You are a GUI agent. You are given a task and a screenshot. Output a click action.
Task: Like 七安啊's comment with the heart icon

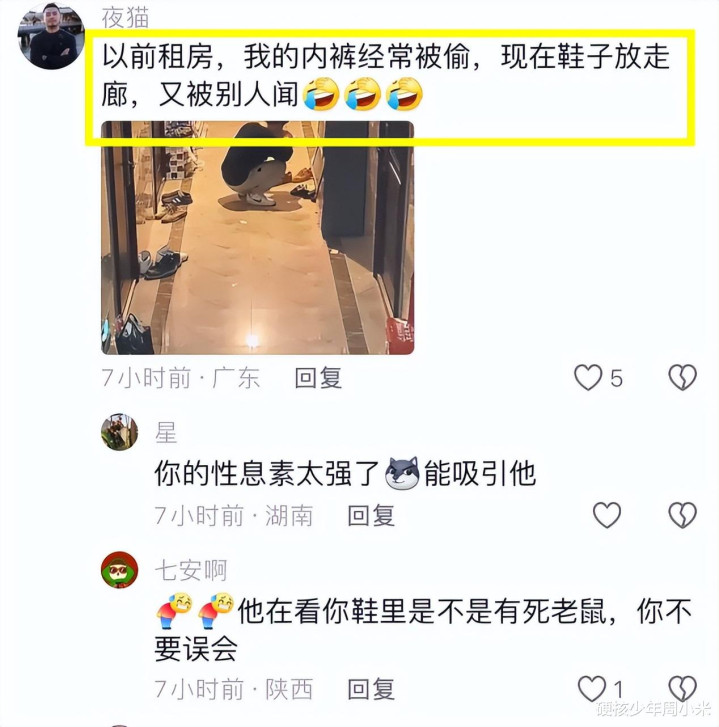(592, 689)
